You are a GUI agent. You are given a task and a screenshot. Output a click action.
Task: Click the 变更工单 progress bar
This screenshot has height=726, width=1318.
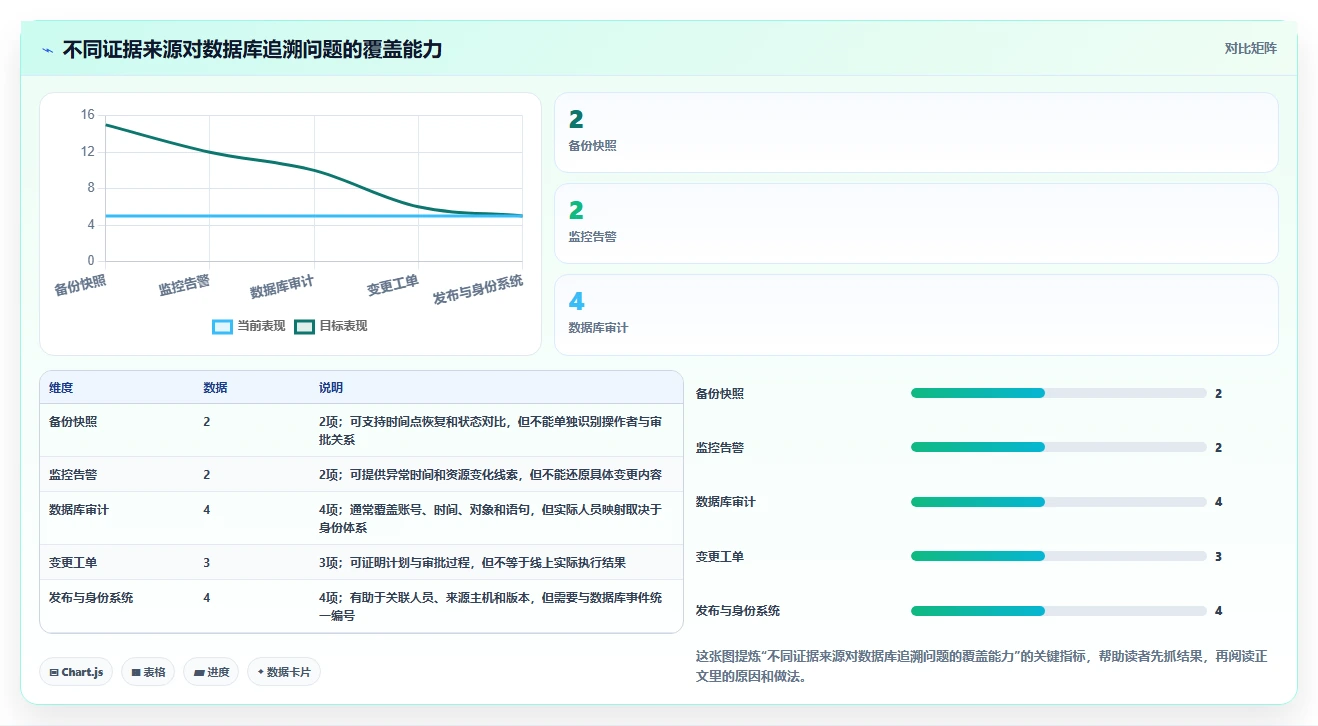(x=1058, y=556)
